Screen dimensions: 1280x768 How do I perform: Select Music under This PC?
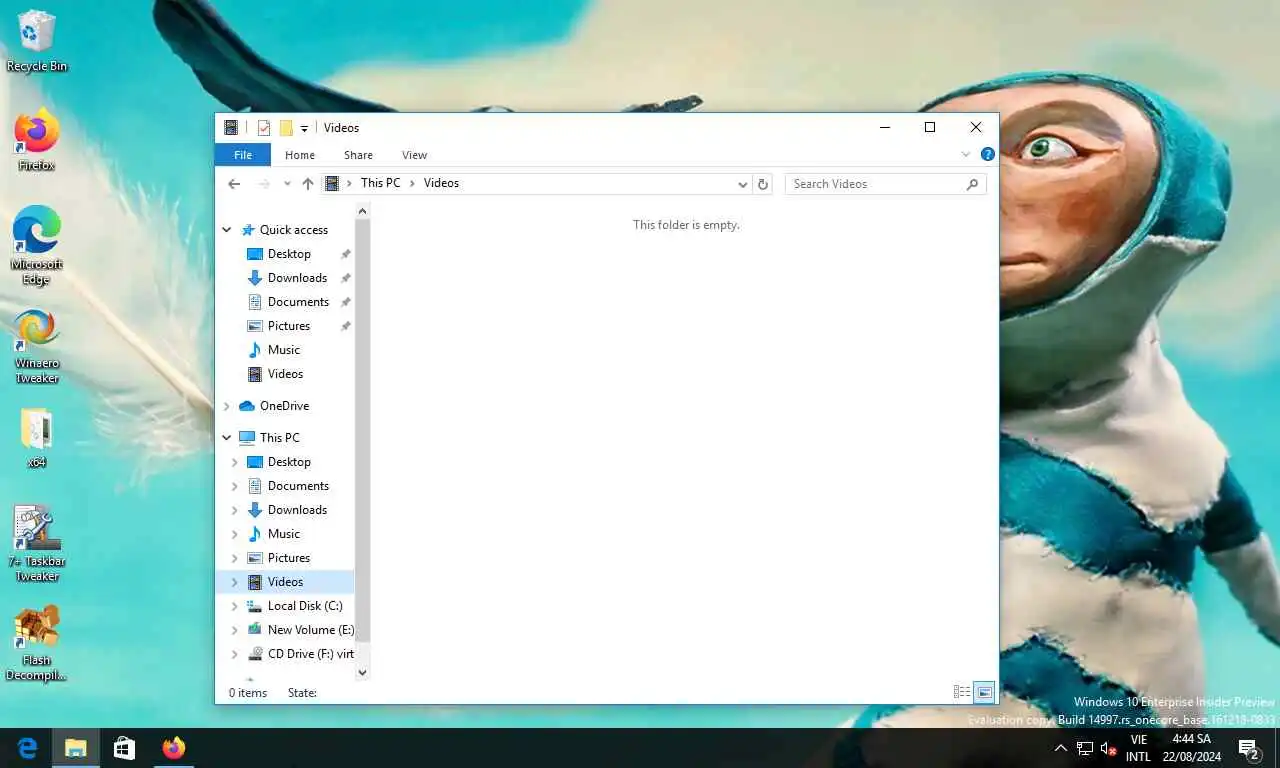pos(284,534)
